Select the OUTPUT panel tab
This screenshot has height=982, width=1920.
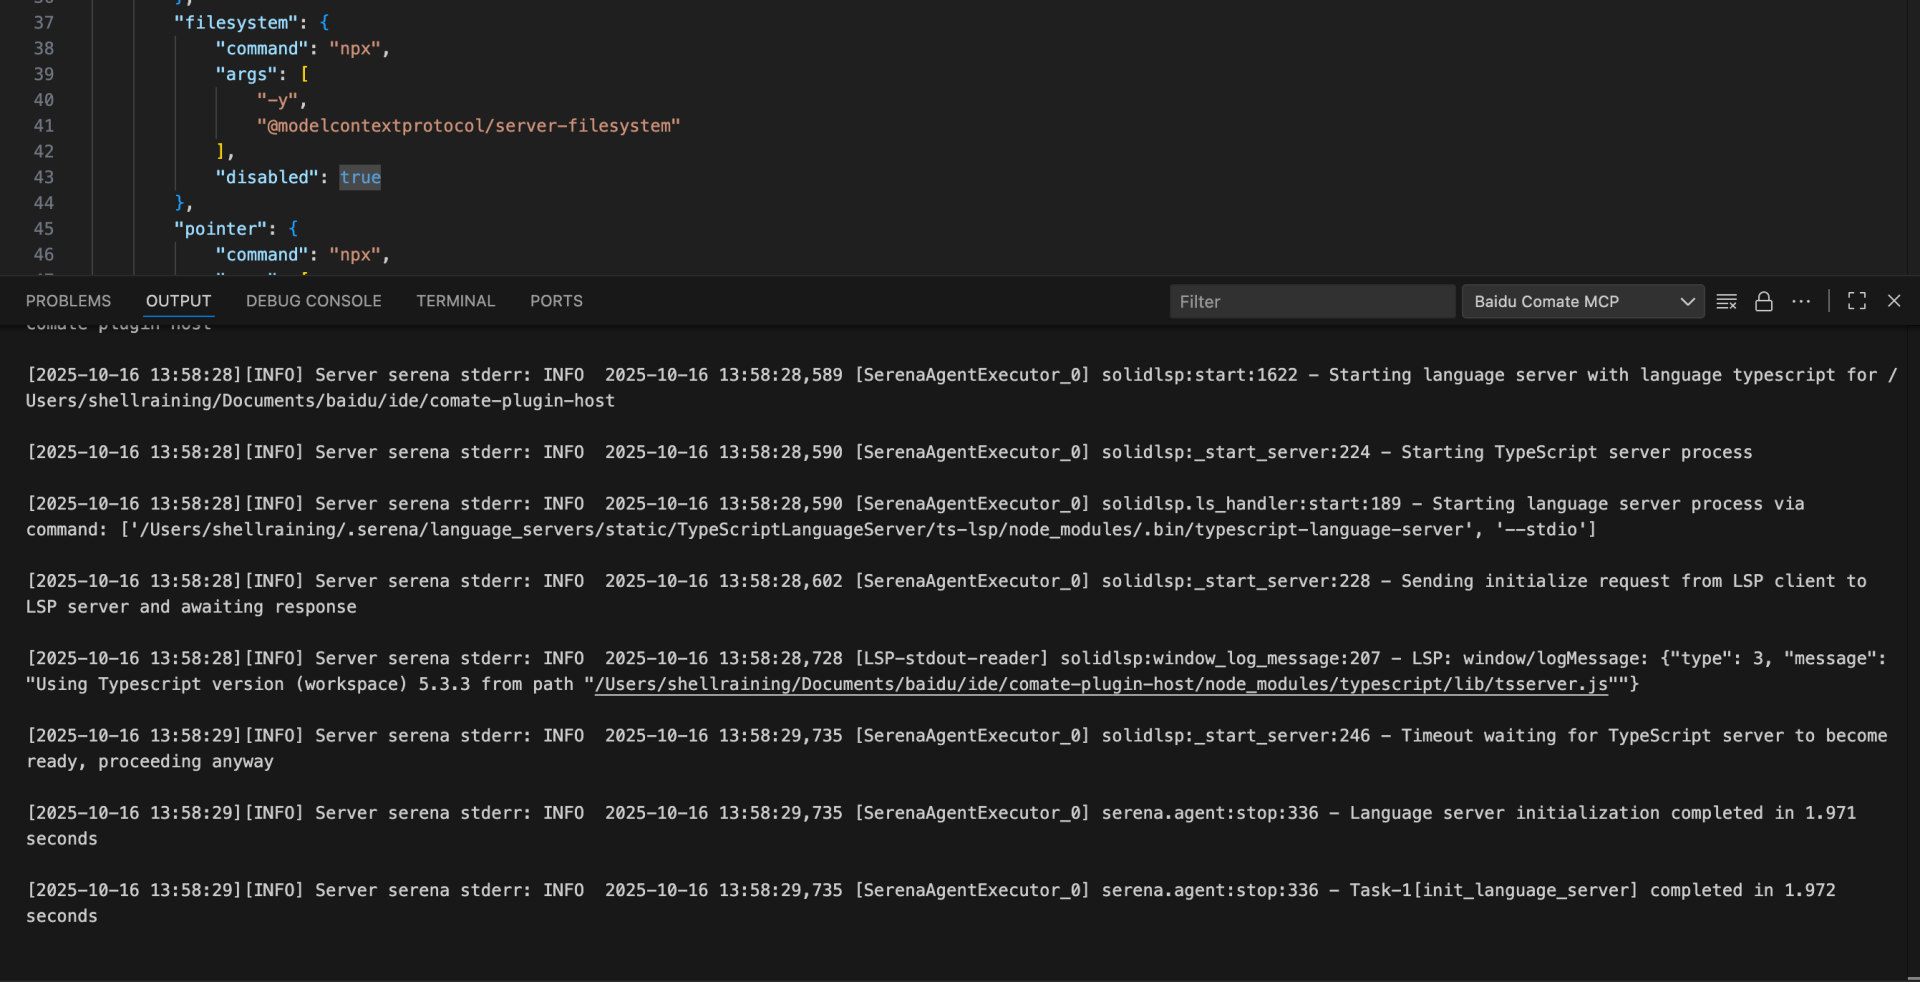click(179, 301)
